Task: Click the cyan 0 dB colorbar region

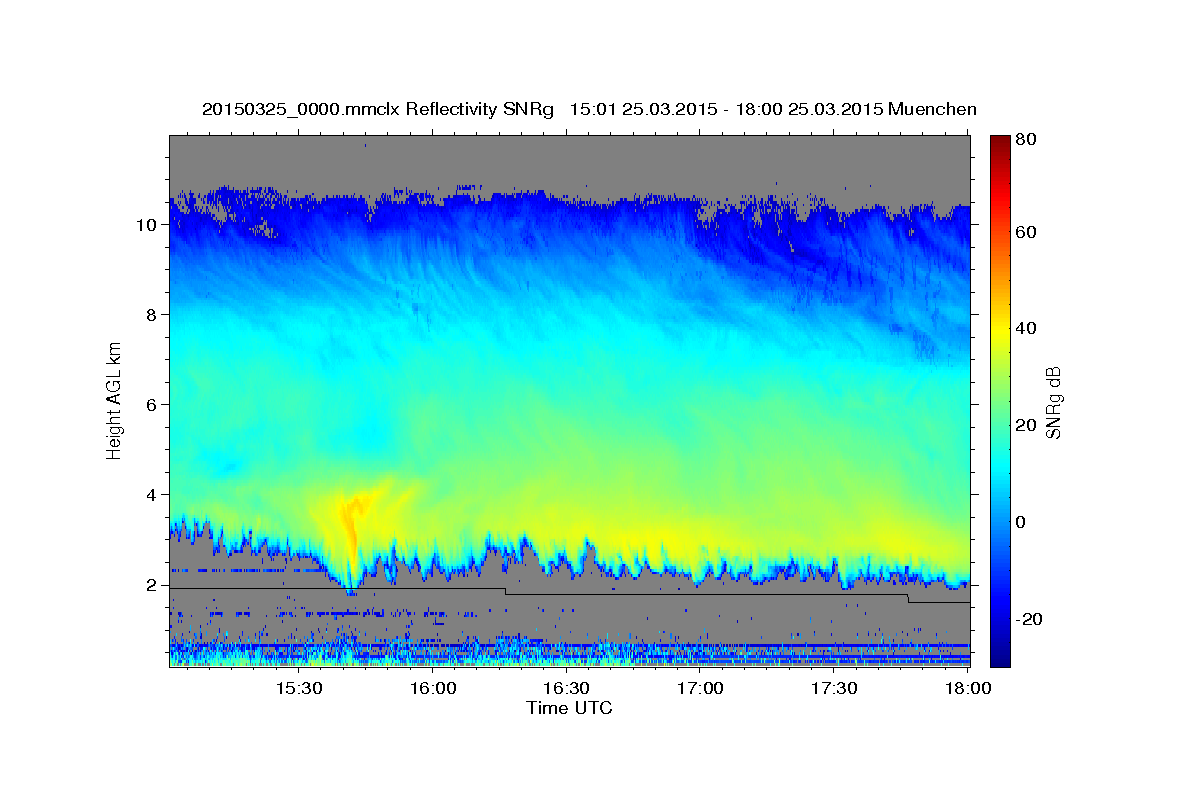Action: point(1000,521)
